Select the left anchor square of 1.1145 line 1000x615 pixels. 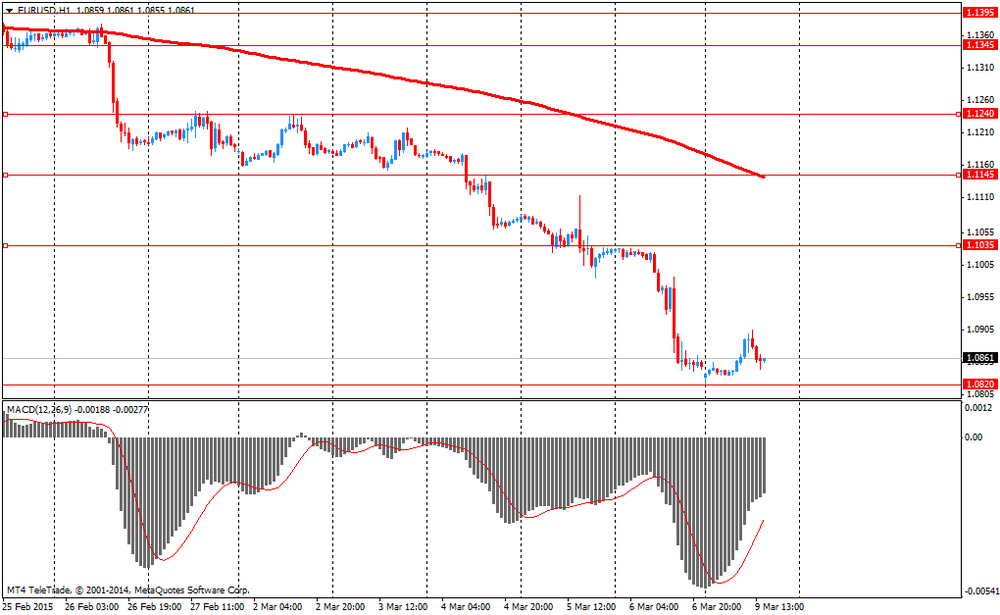(5, 175)
